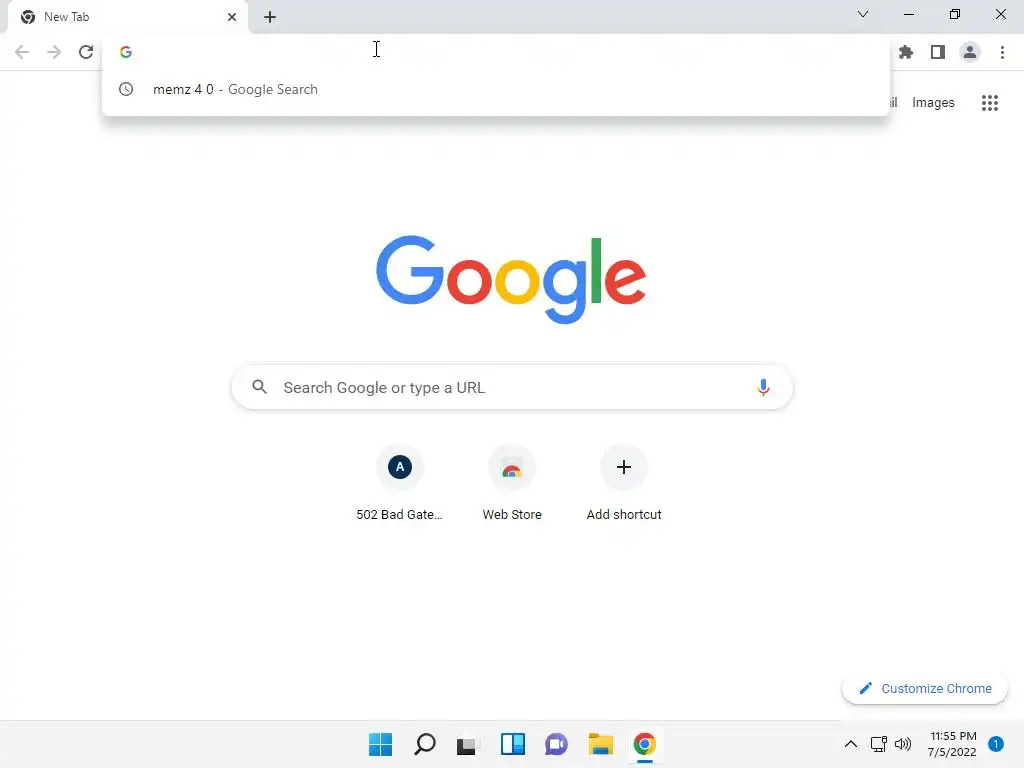Image resolution: width=1024 pixels, height=768 pixels.
Task: Select the New Tab tab
Action: 128,18
